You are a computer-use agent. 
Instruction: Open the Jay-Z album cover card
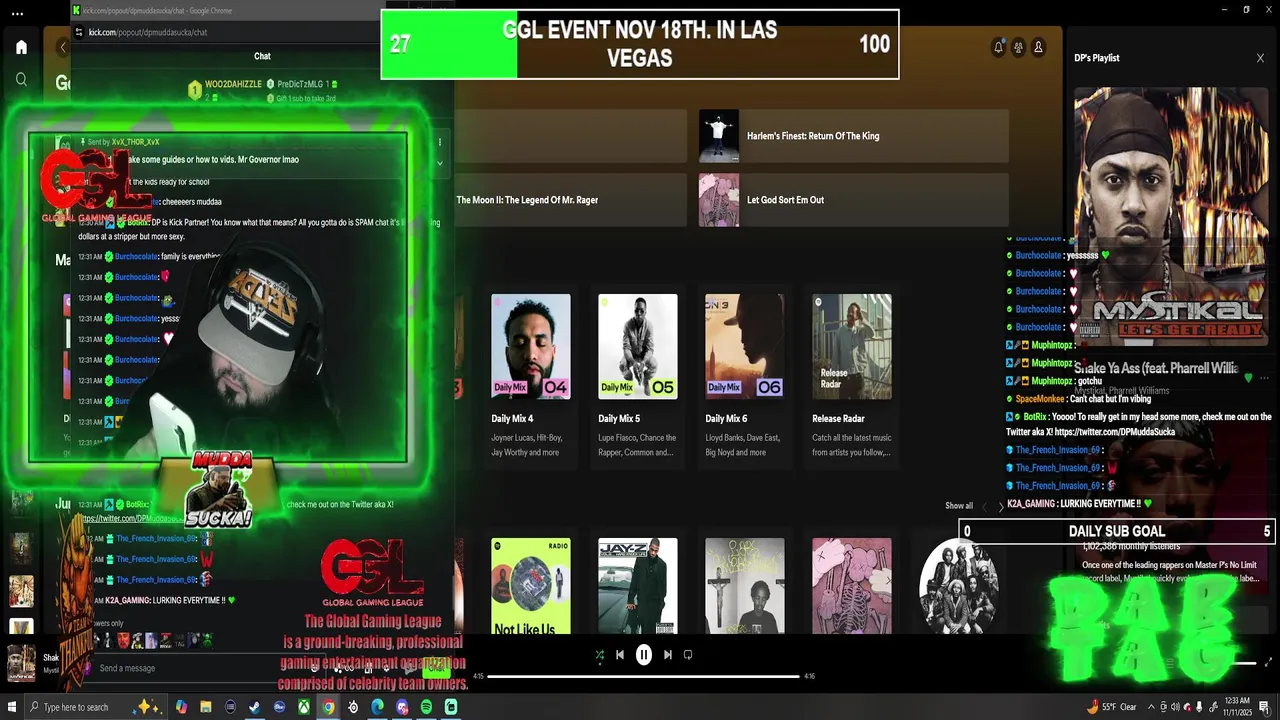638,587
